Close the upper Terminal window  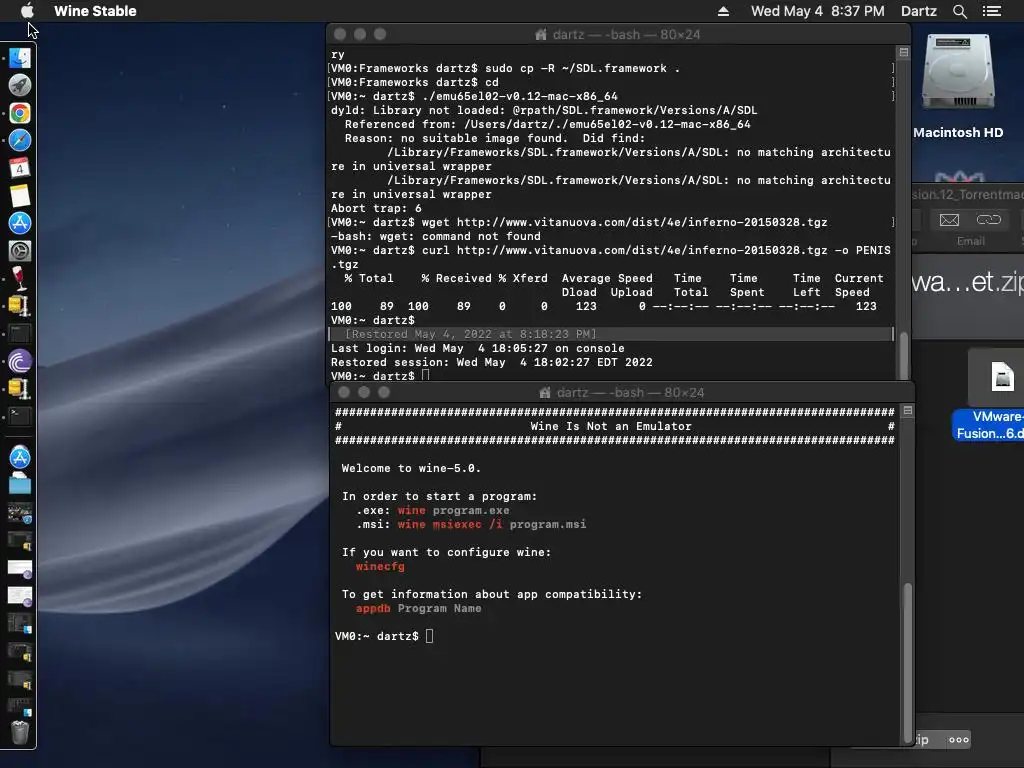(x=340, y=34)
